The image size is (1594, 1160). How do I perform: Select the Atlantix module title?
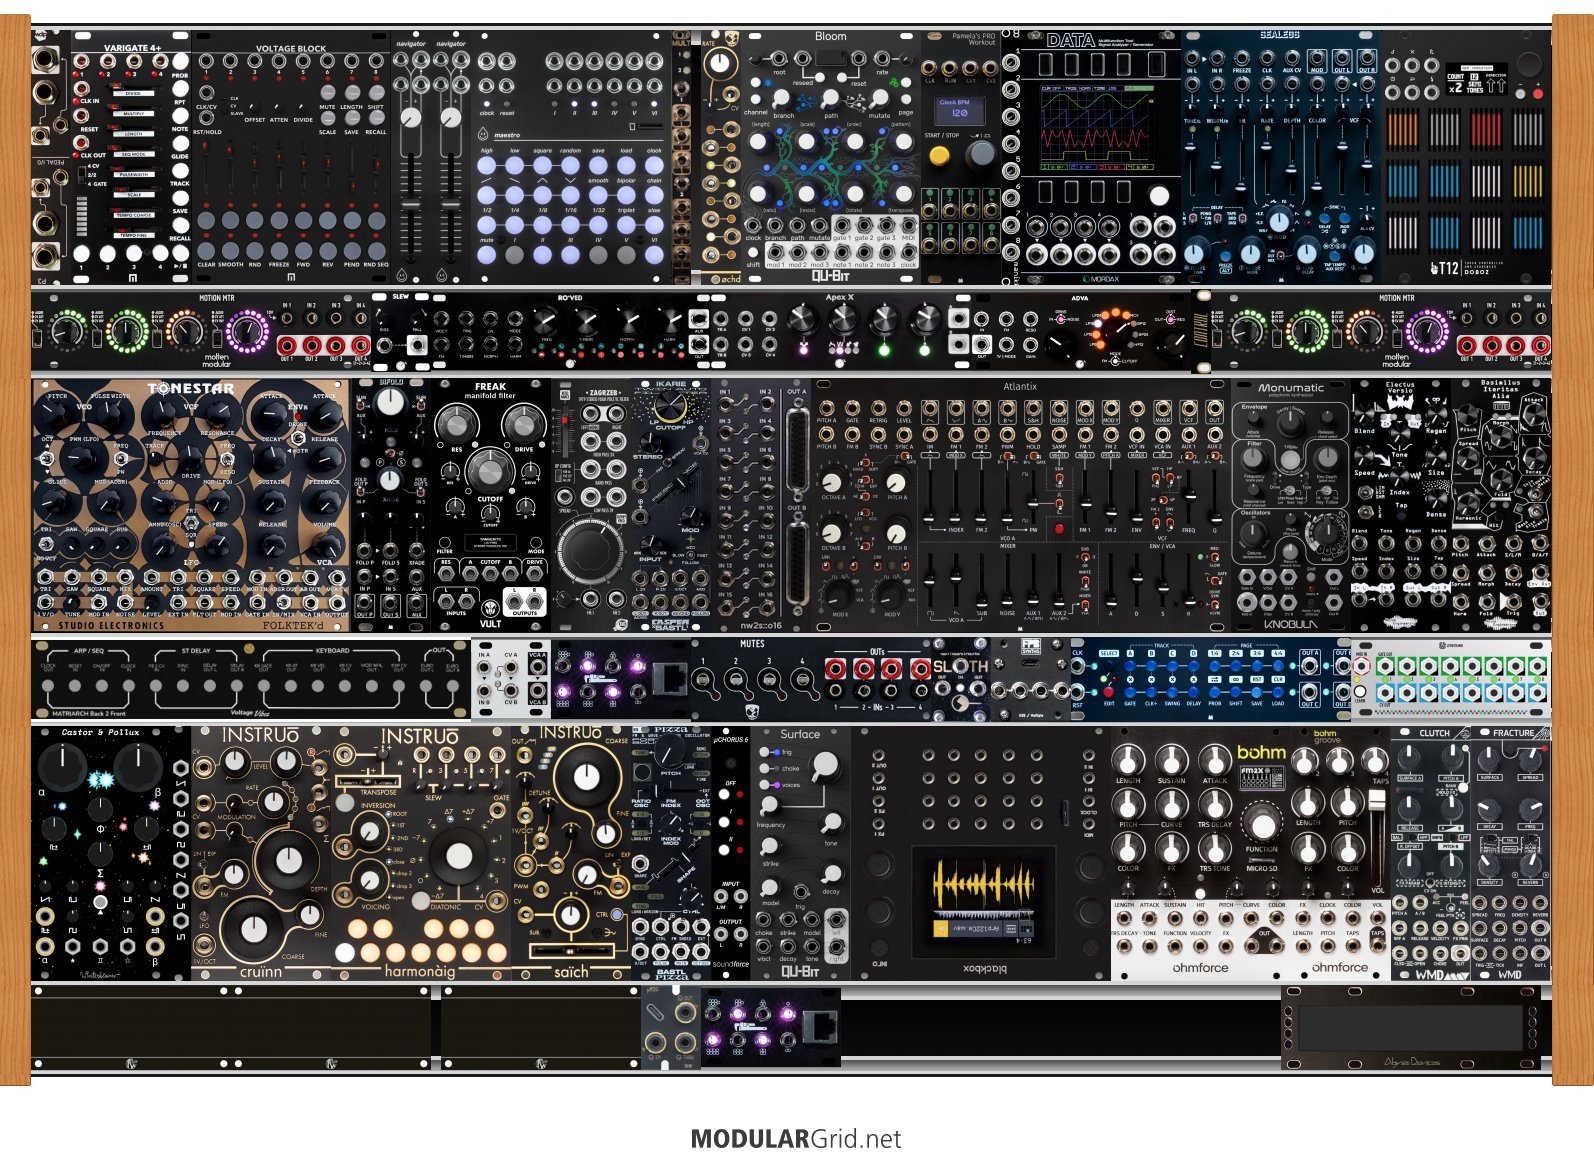1020,386
